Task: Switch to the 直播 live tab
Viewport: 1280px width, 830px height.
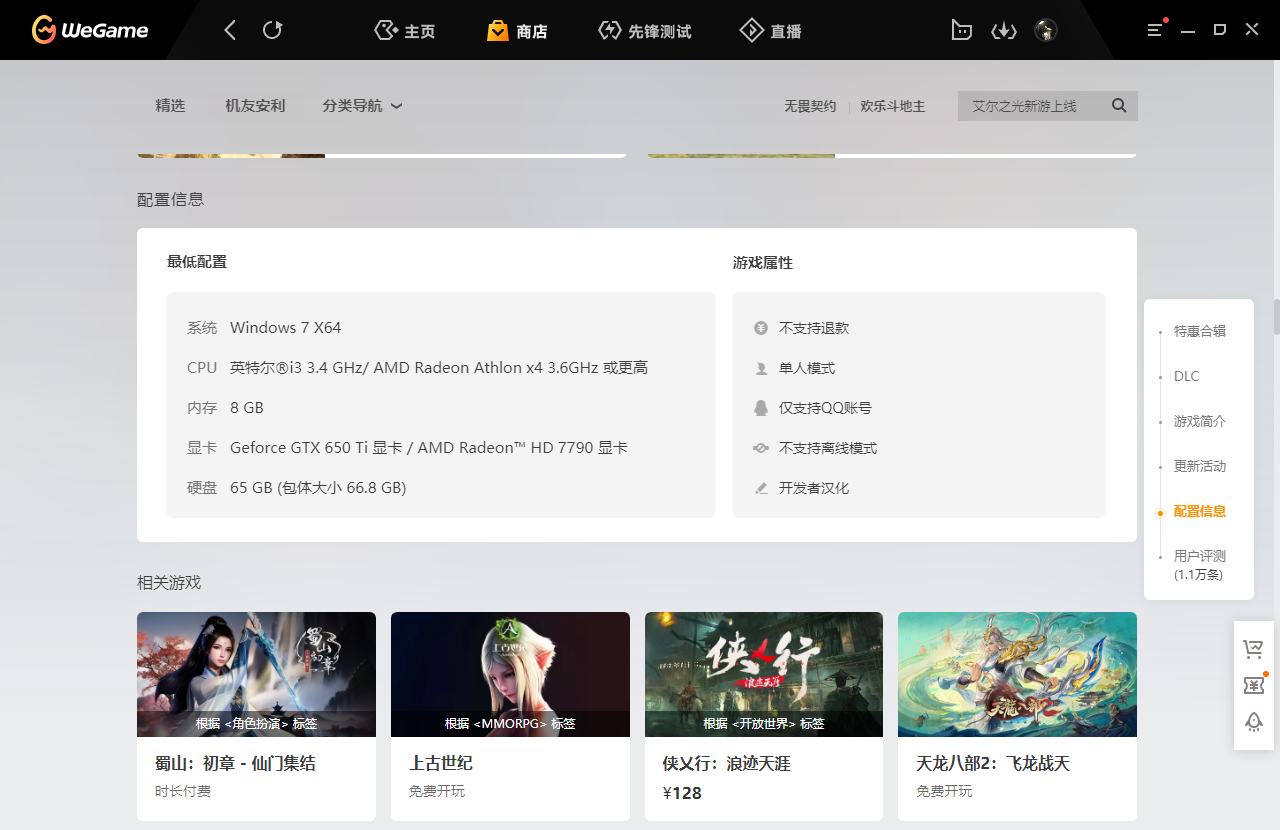Action: 770,31
